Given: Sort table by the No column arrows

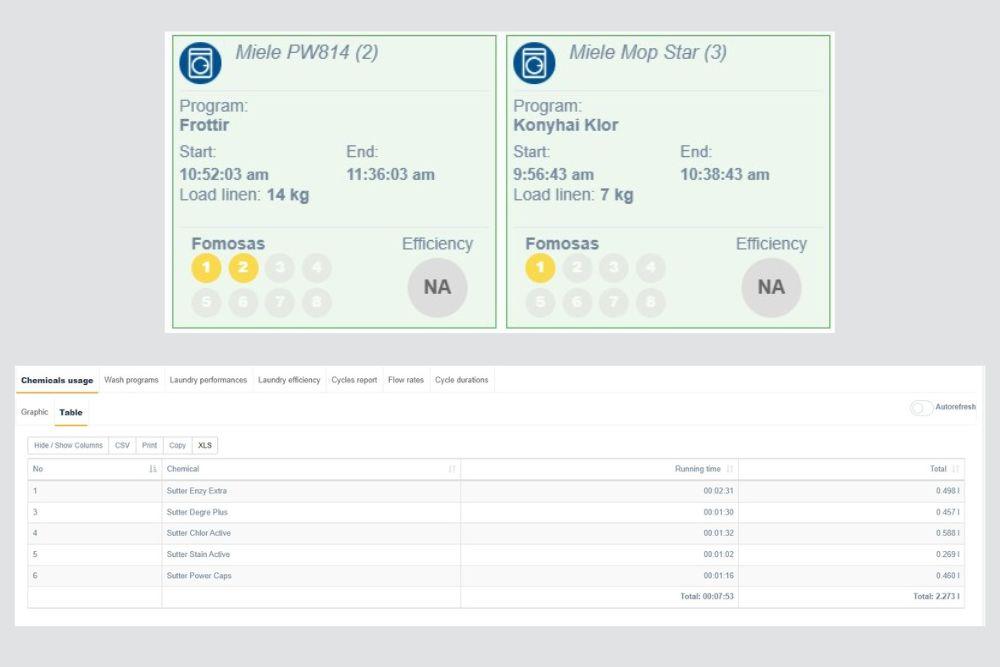Looking at the screenshot, I should [152, 469].
